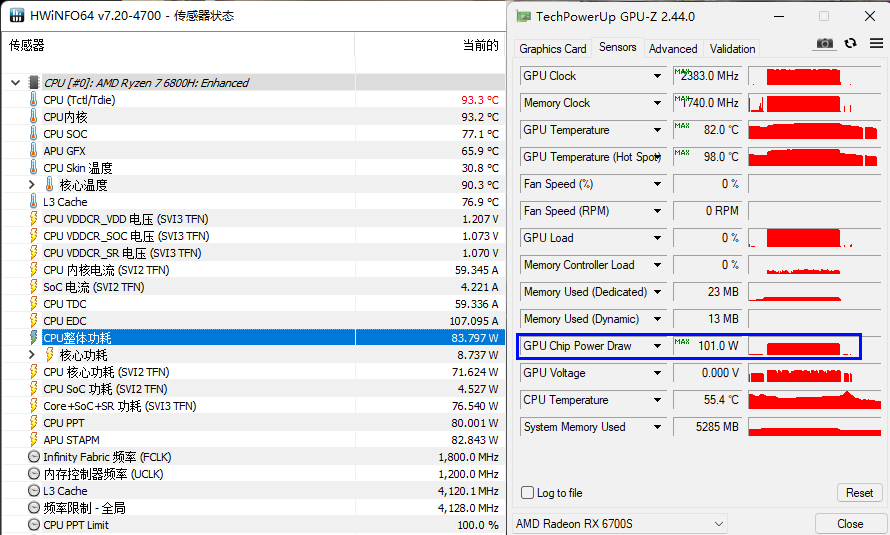Click the Reset button

pos(859,493)
